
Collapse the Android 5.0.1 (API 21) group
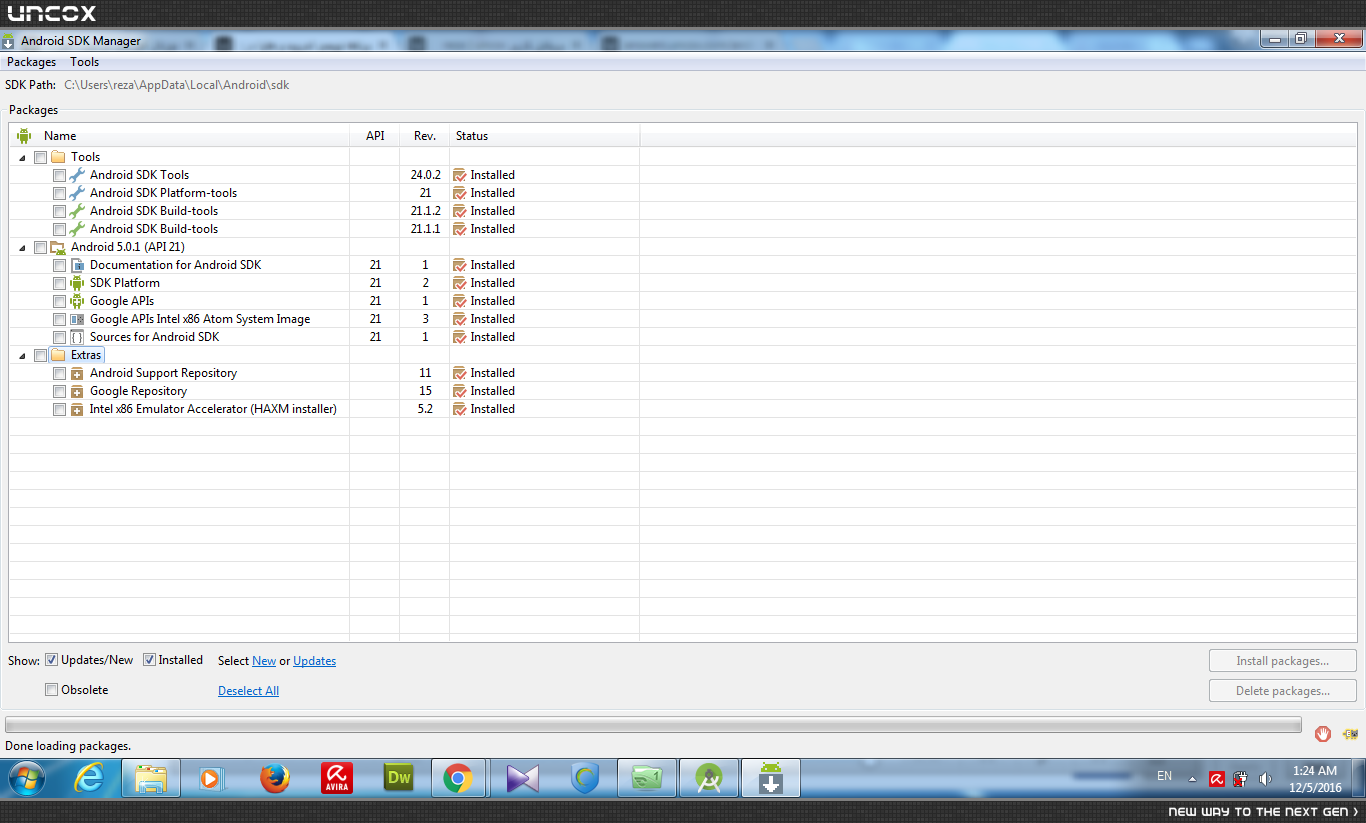[x=23, y=248]
